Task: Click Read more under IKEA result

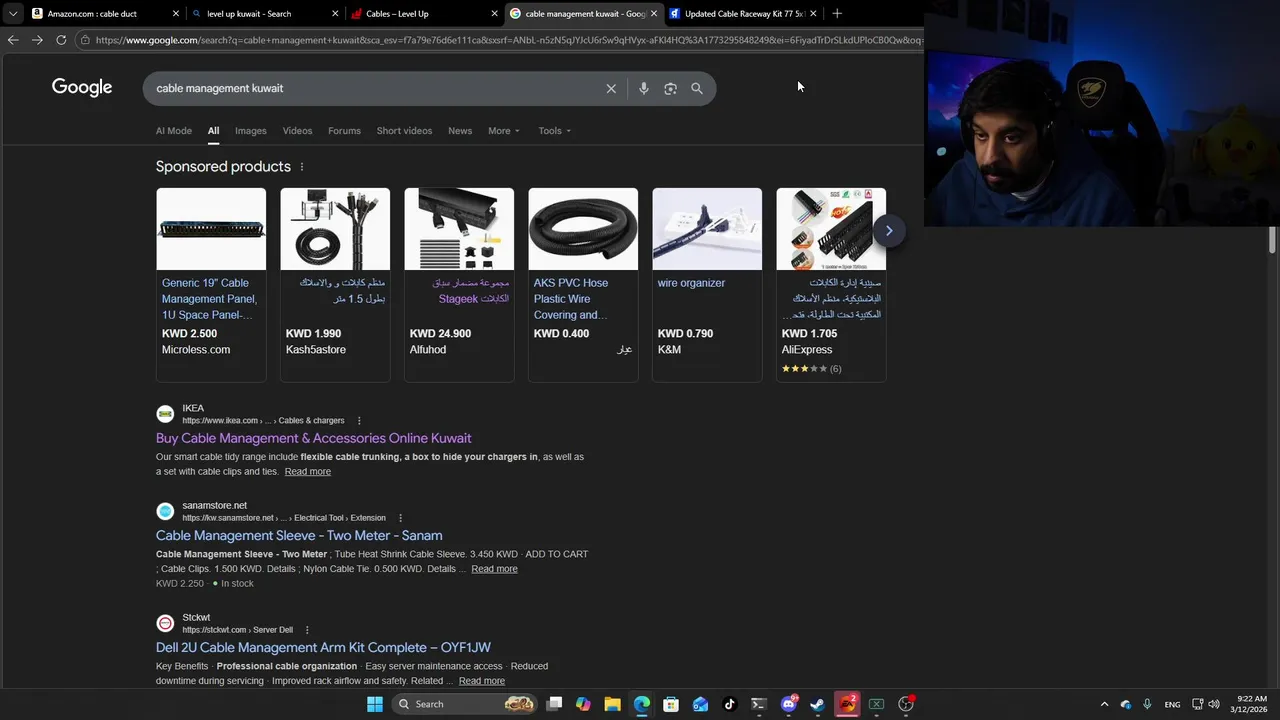Action: point(307,472)
